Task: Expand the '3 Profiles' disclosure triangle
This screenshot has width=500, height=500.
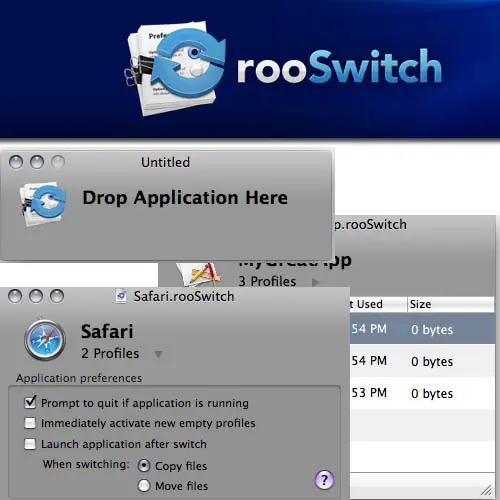Action: coord(315,282)
